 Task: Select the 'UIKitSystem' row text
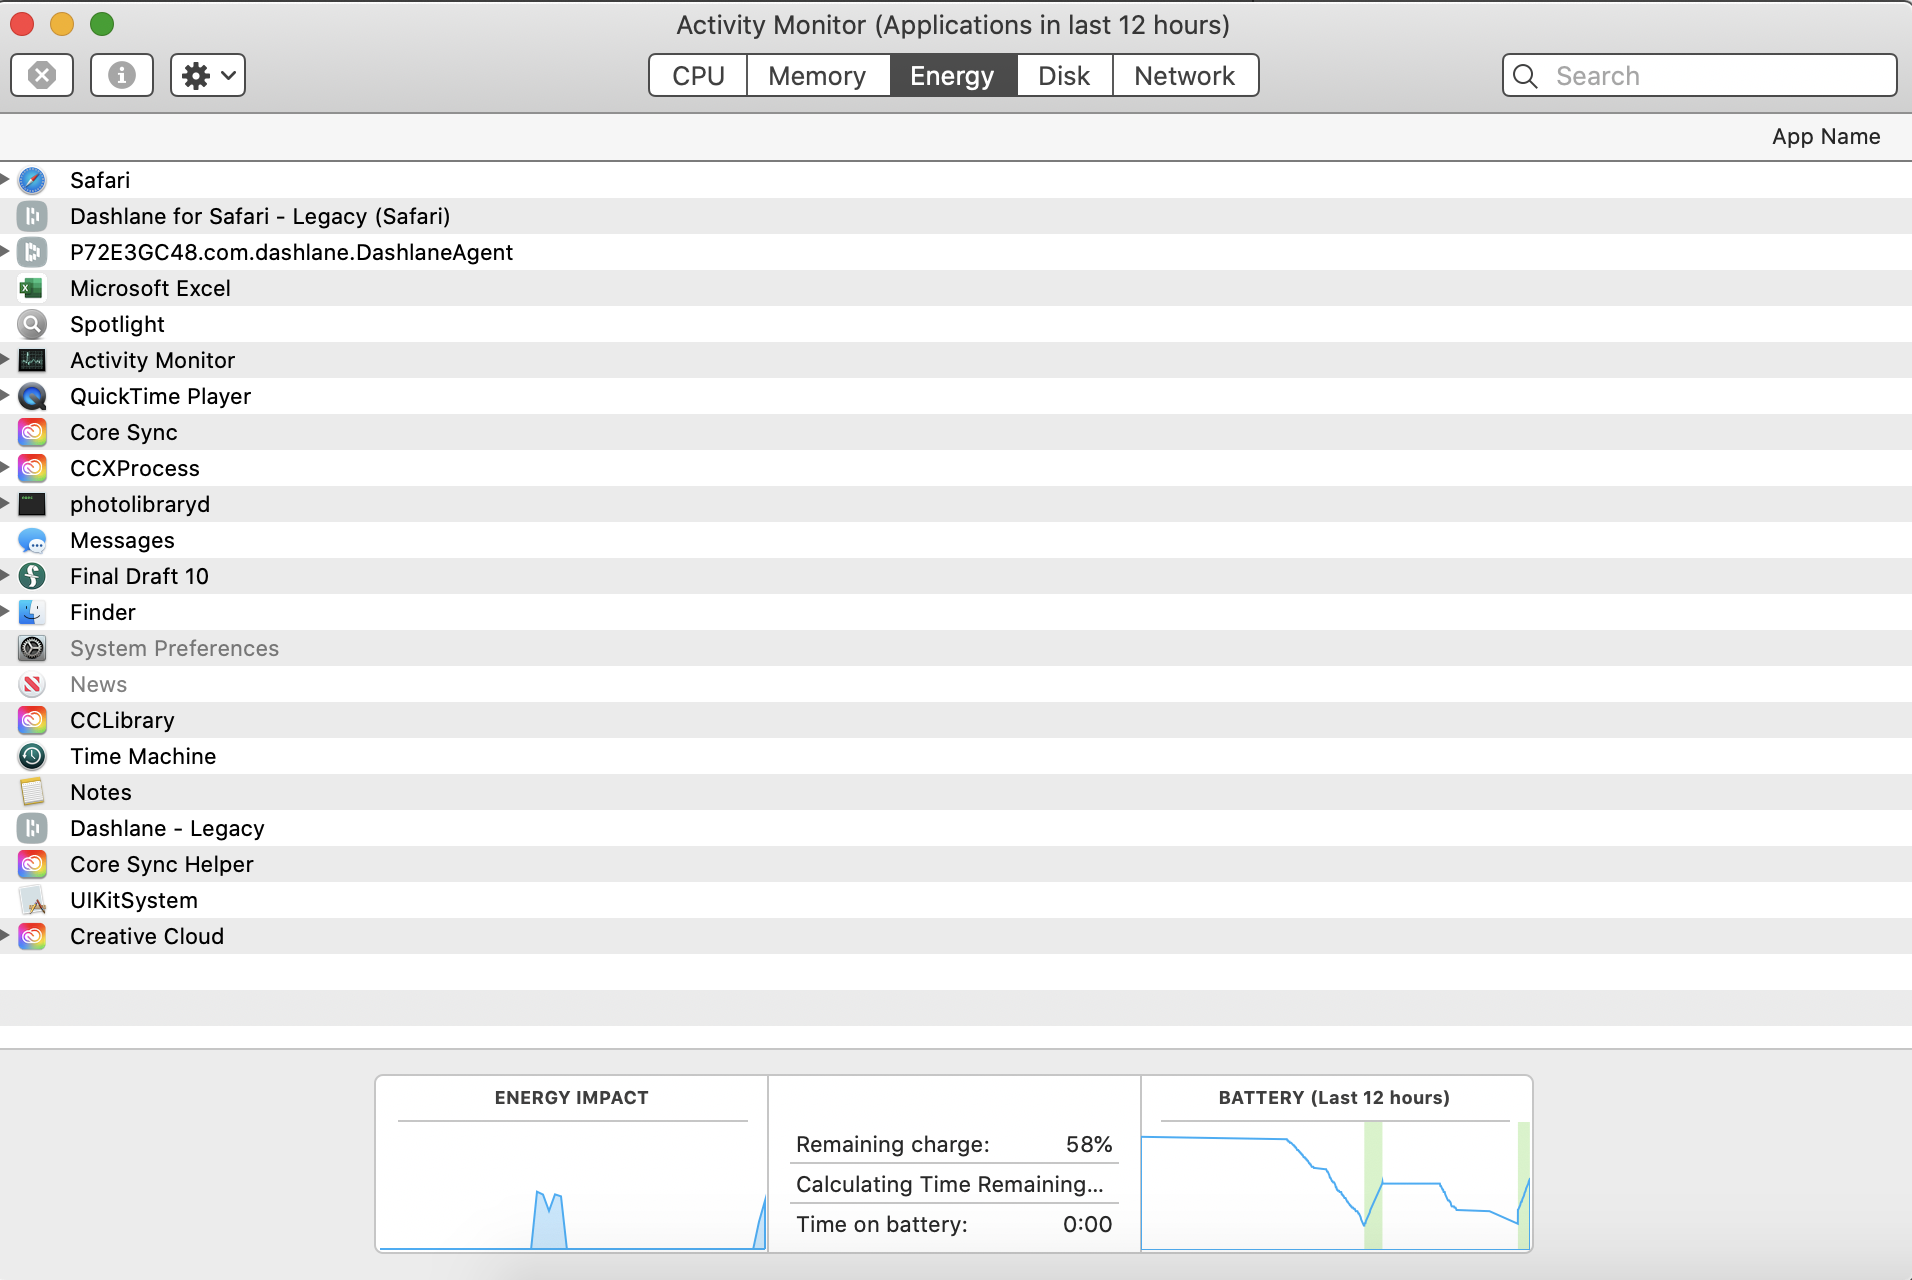[x=134, y=901]
